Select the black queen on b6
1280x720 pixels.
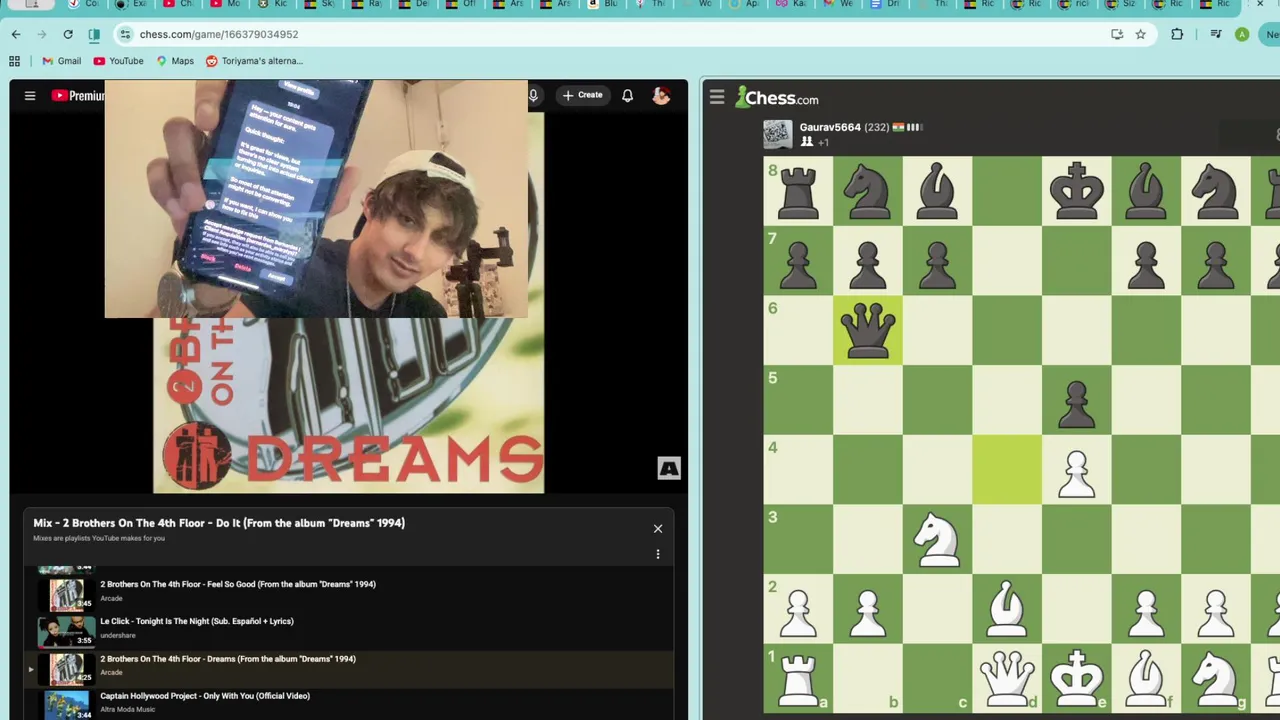coord(868,331)
